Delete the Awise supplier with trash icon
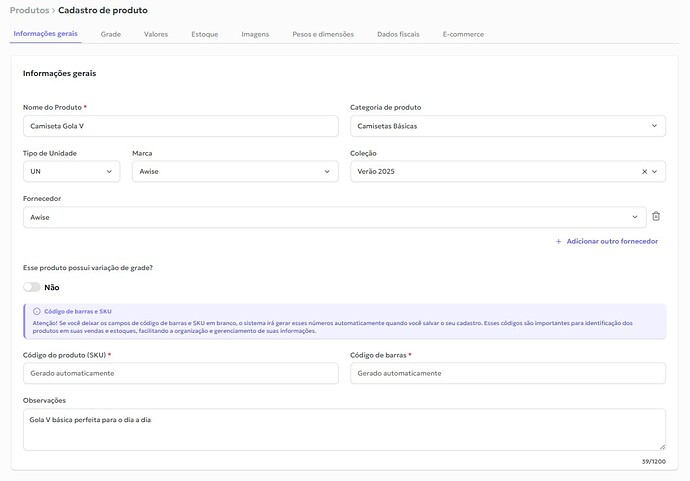This screenshot has width=690, height=481. coord(656,216)
